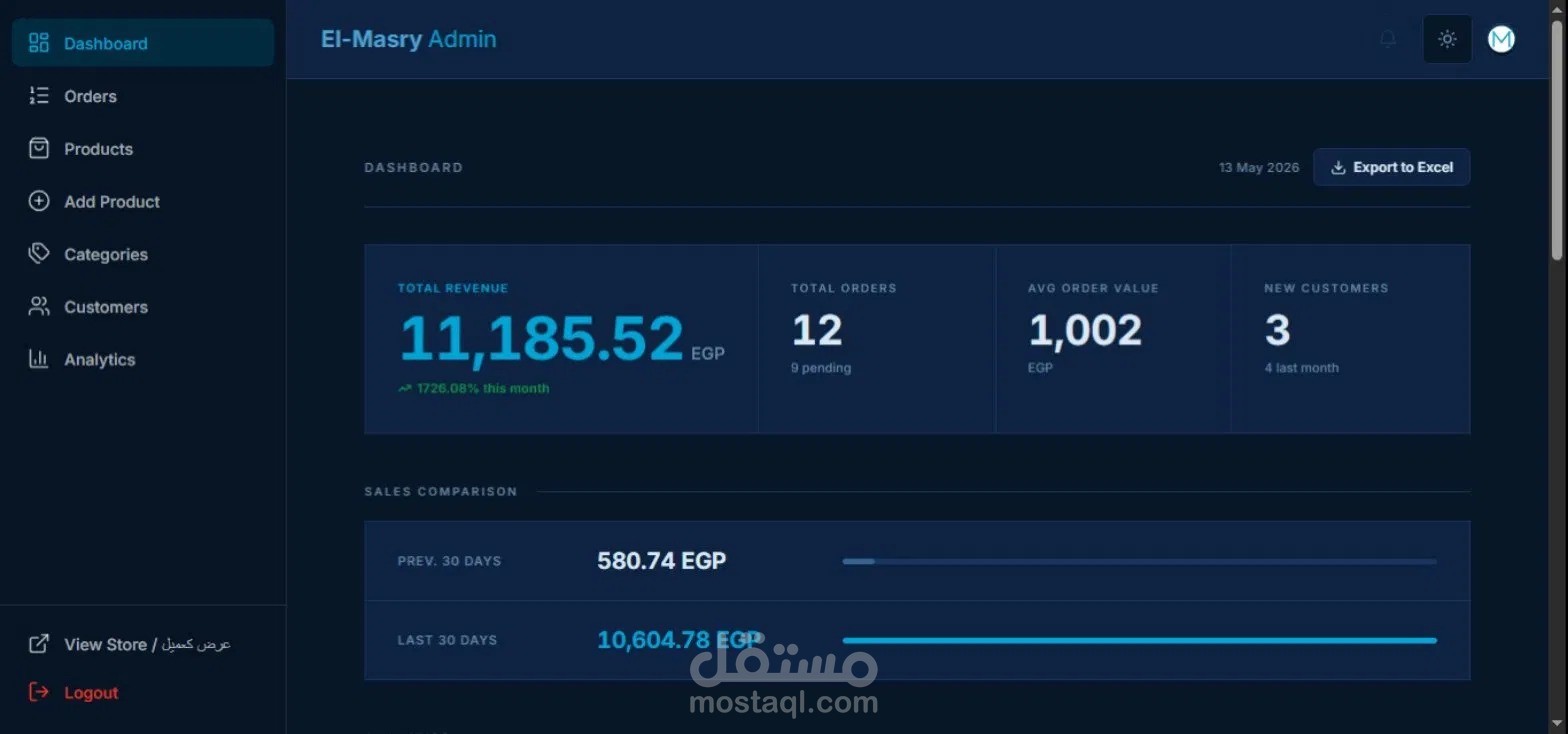The width and height of the screenshot is (1568, 734).
Task: Click the 10,604.78 EGP amount
Action: (680, 640)
